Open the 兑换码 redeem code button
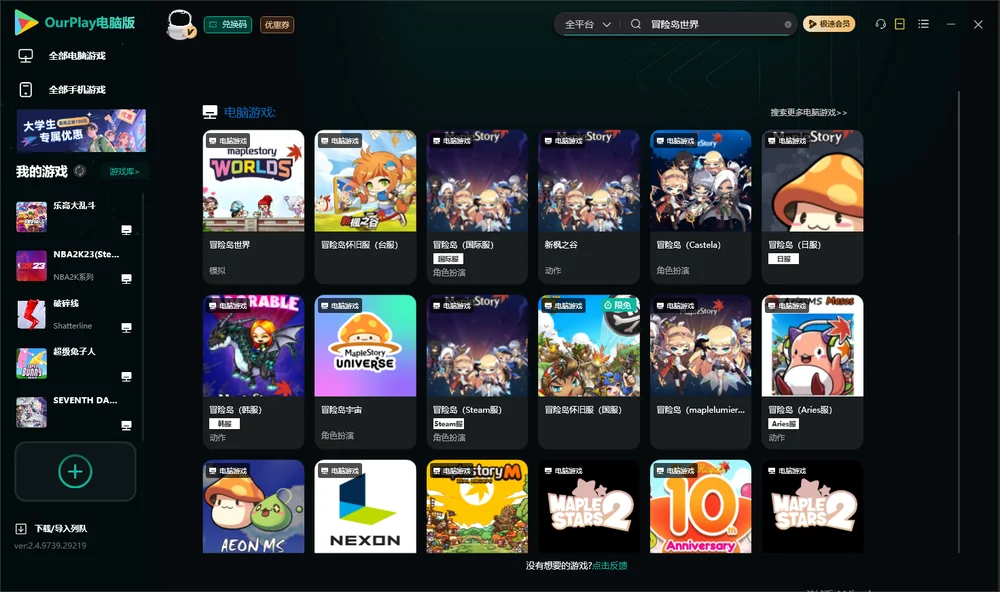 (228, 24)
